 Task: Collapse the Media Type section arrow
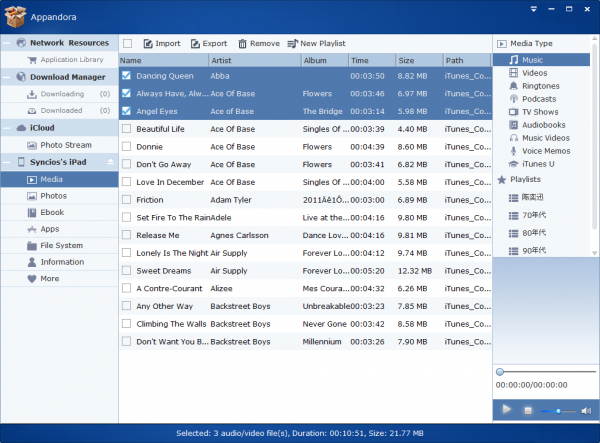click(502, 45)
